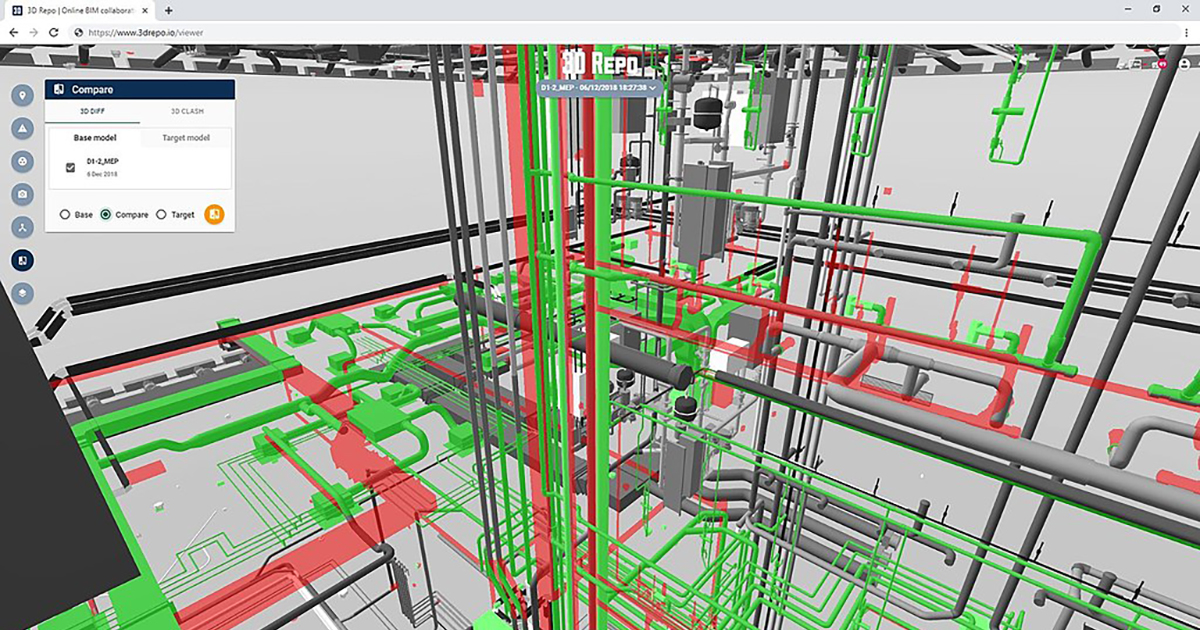Toggle the Compare panel sidebar icon

[22, 260]
